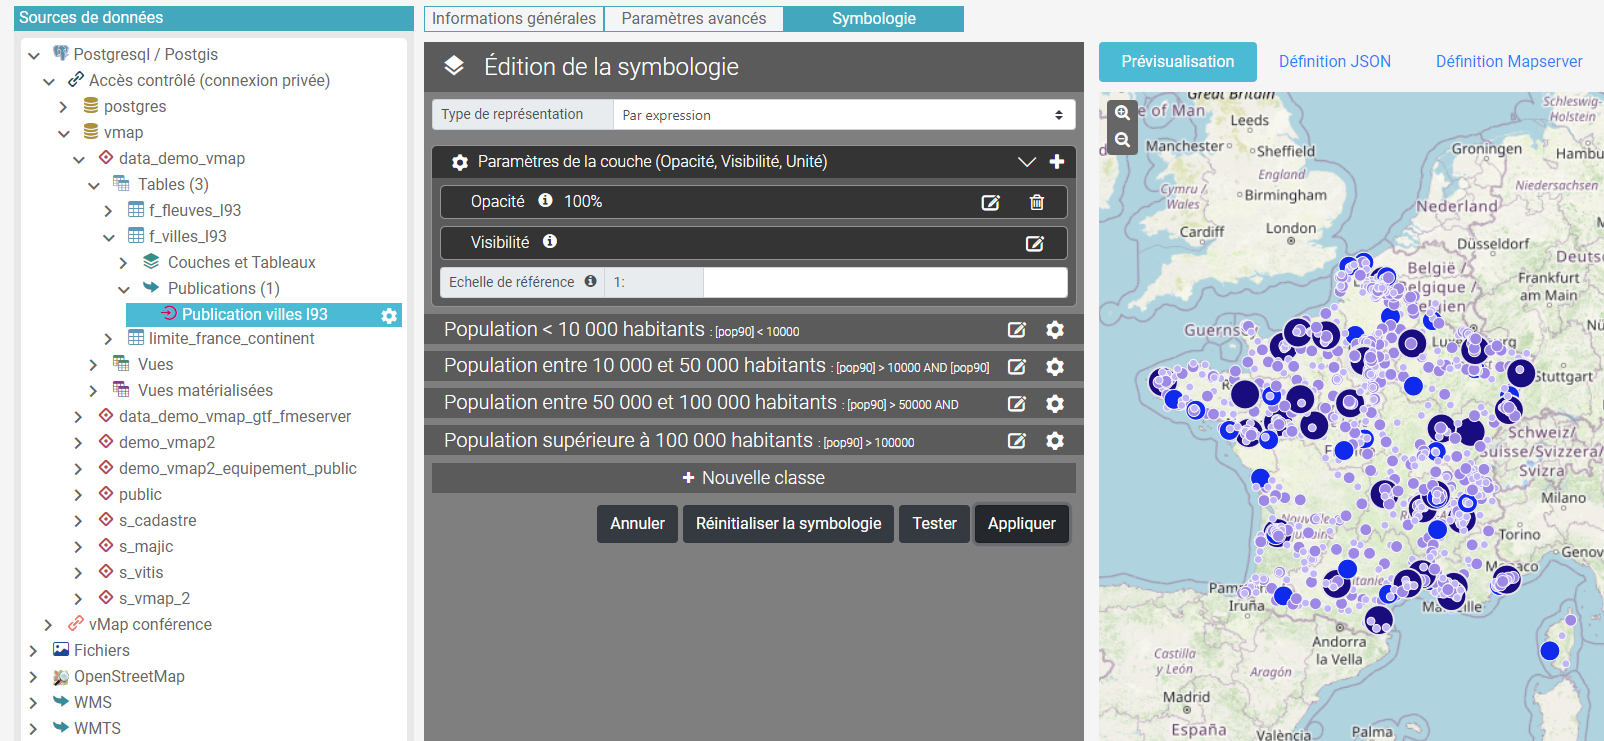Edit class Population entre 50 000 et 100 000

coord(1017,404)
